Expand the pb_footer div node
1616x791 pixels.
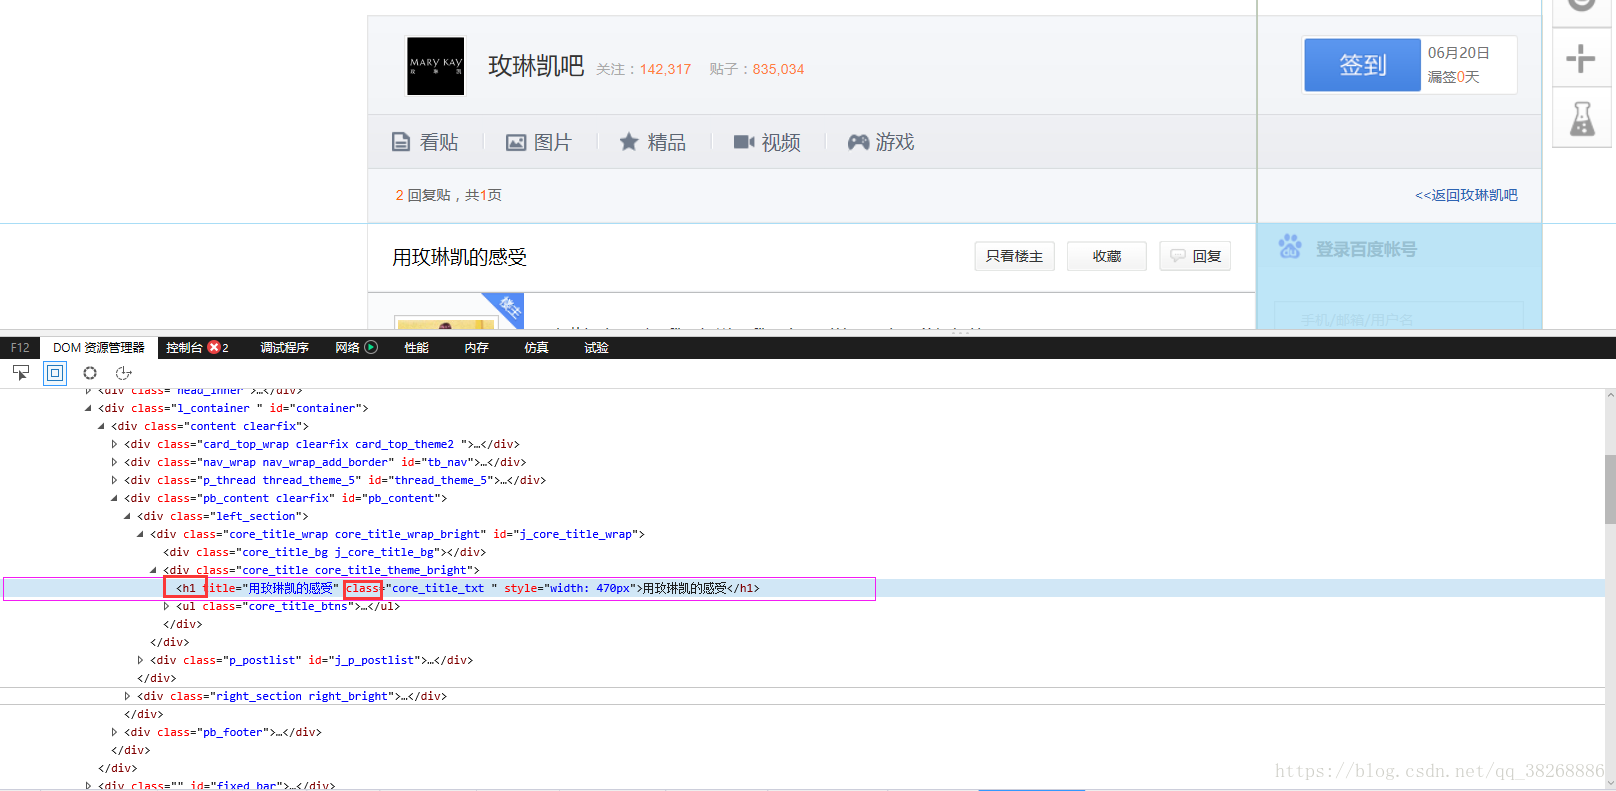click(114, 732)
